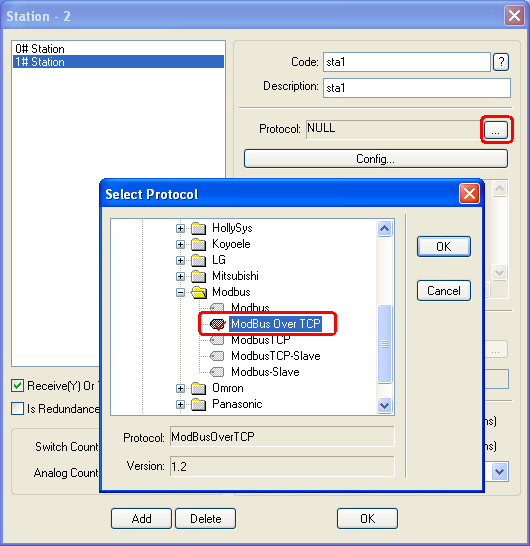The image size is (530, 546).
Task: Click the Panasonic folder icon
Action: [x=199, y=404]
